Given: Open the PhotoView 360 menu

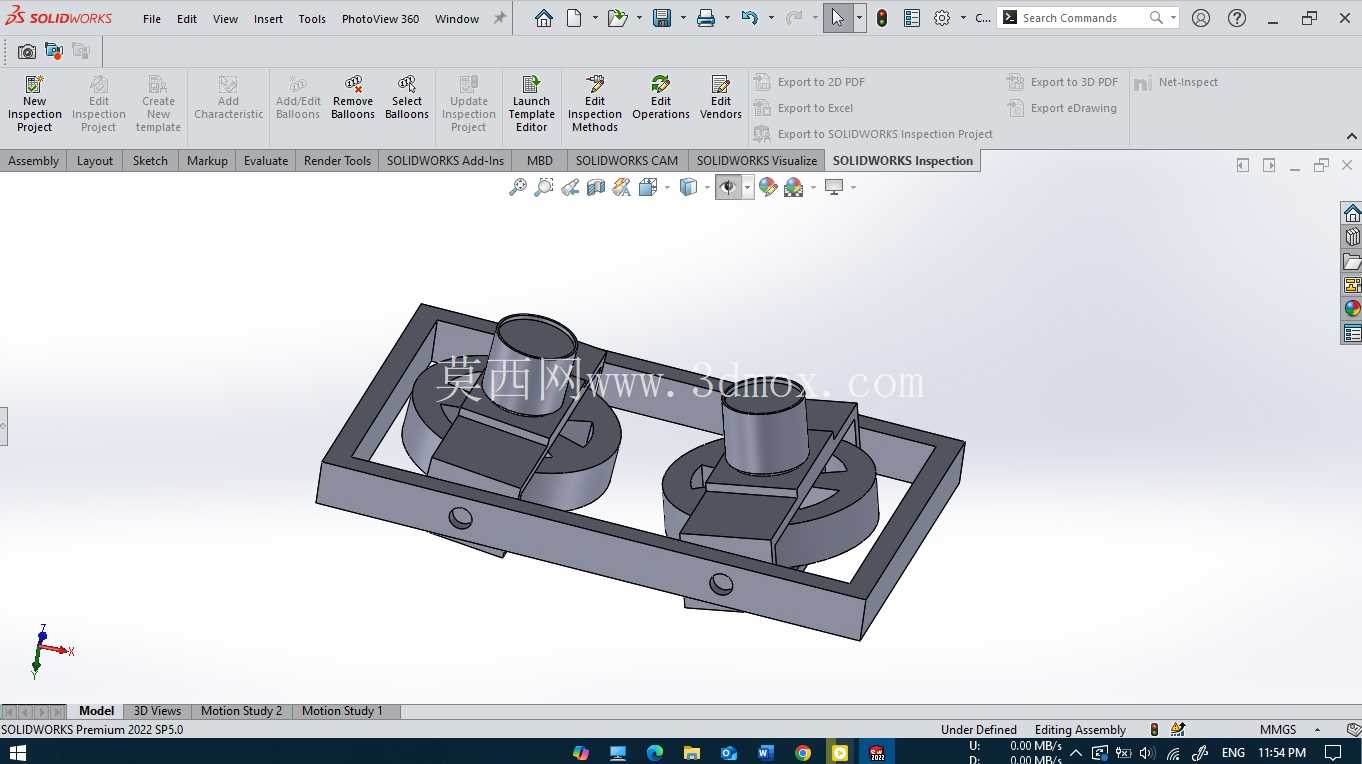Looking at the screenshot, I should click(380, 19).
